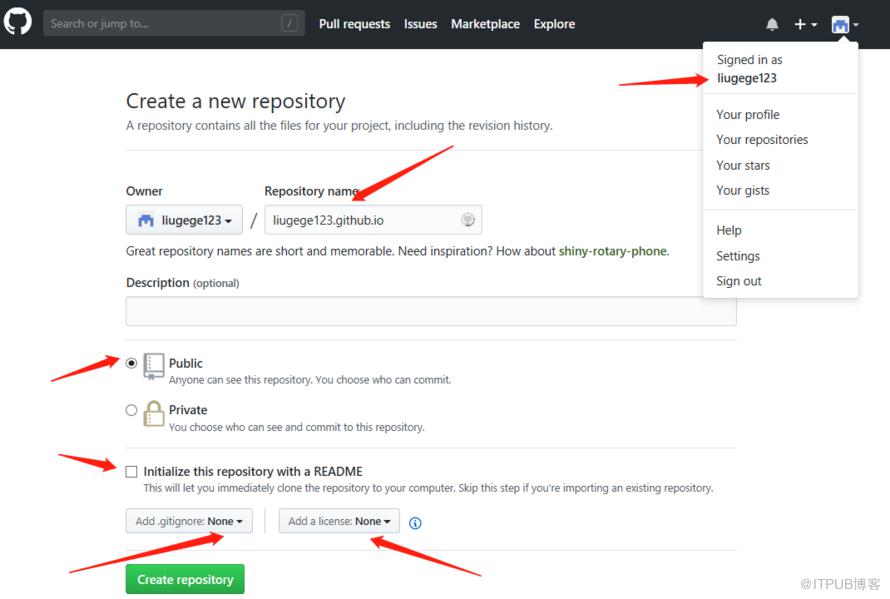Visit the Marketplace page
The image size is (890, 599).
click(x=485, y=24)
